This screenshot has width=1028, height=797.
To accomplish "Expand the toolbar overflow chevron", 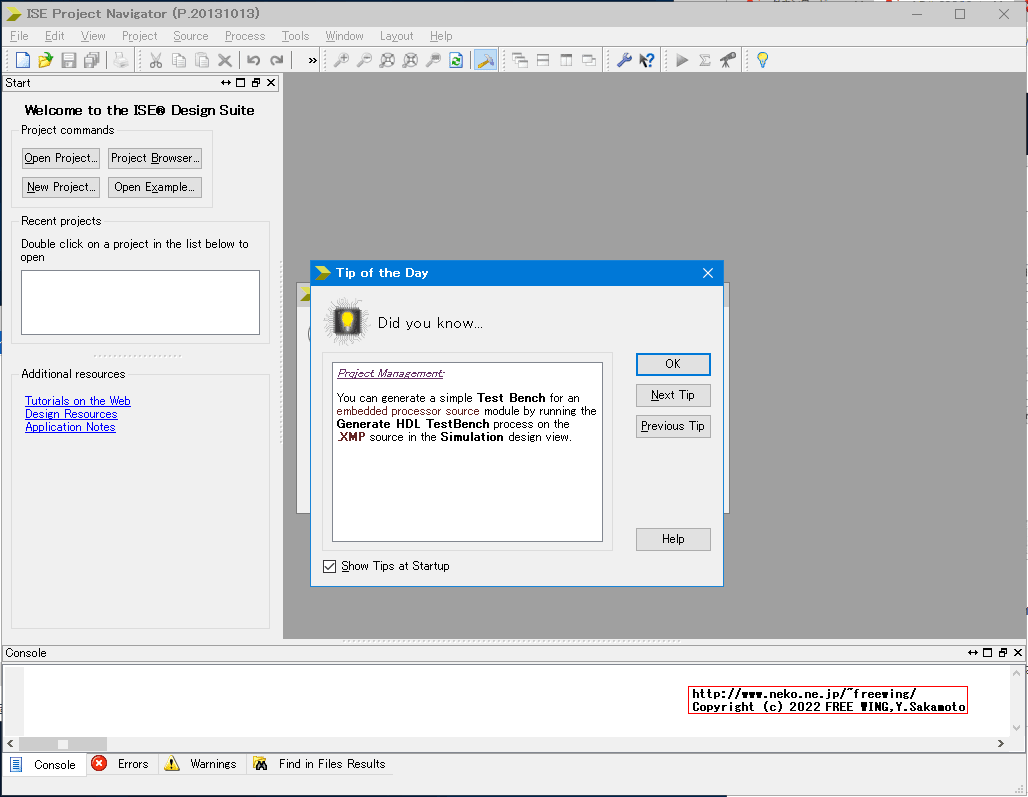I will 312,61.
